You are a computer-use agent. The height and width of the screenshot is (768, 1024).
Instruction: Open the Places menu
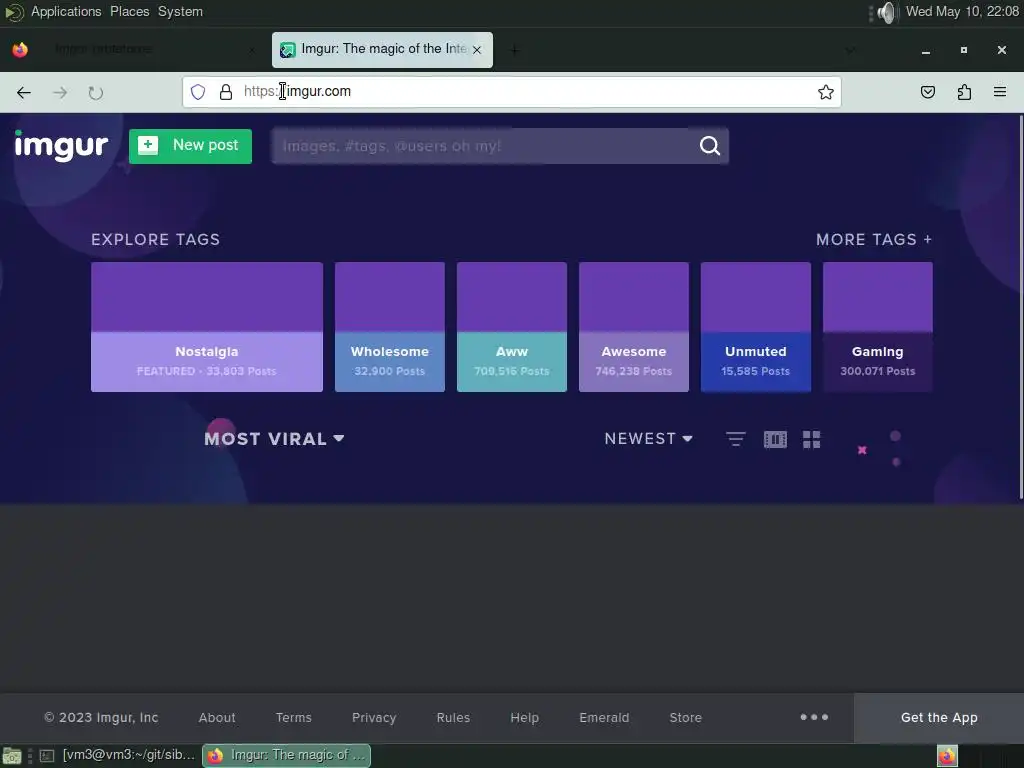coord(129,12)
